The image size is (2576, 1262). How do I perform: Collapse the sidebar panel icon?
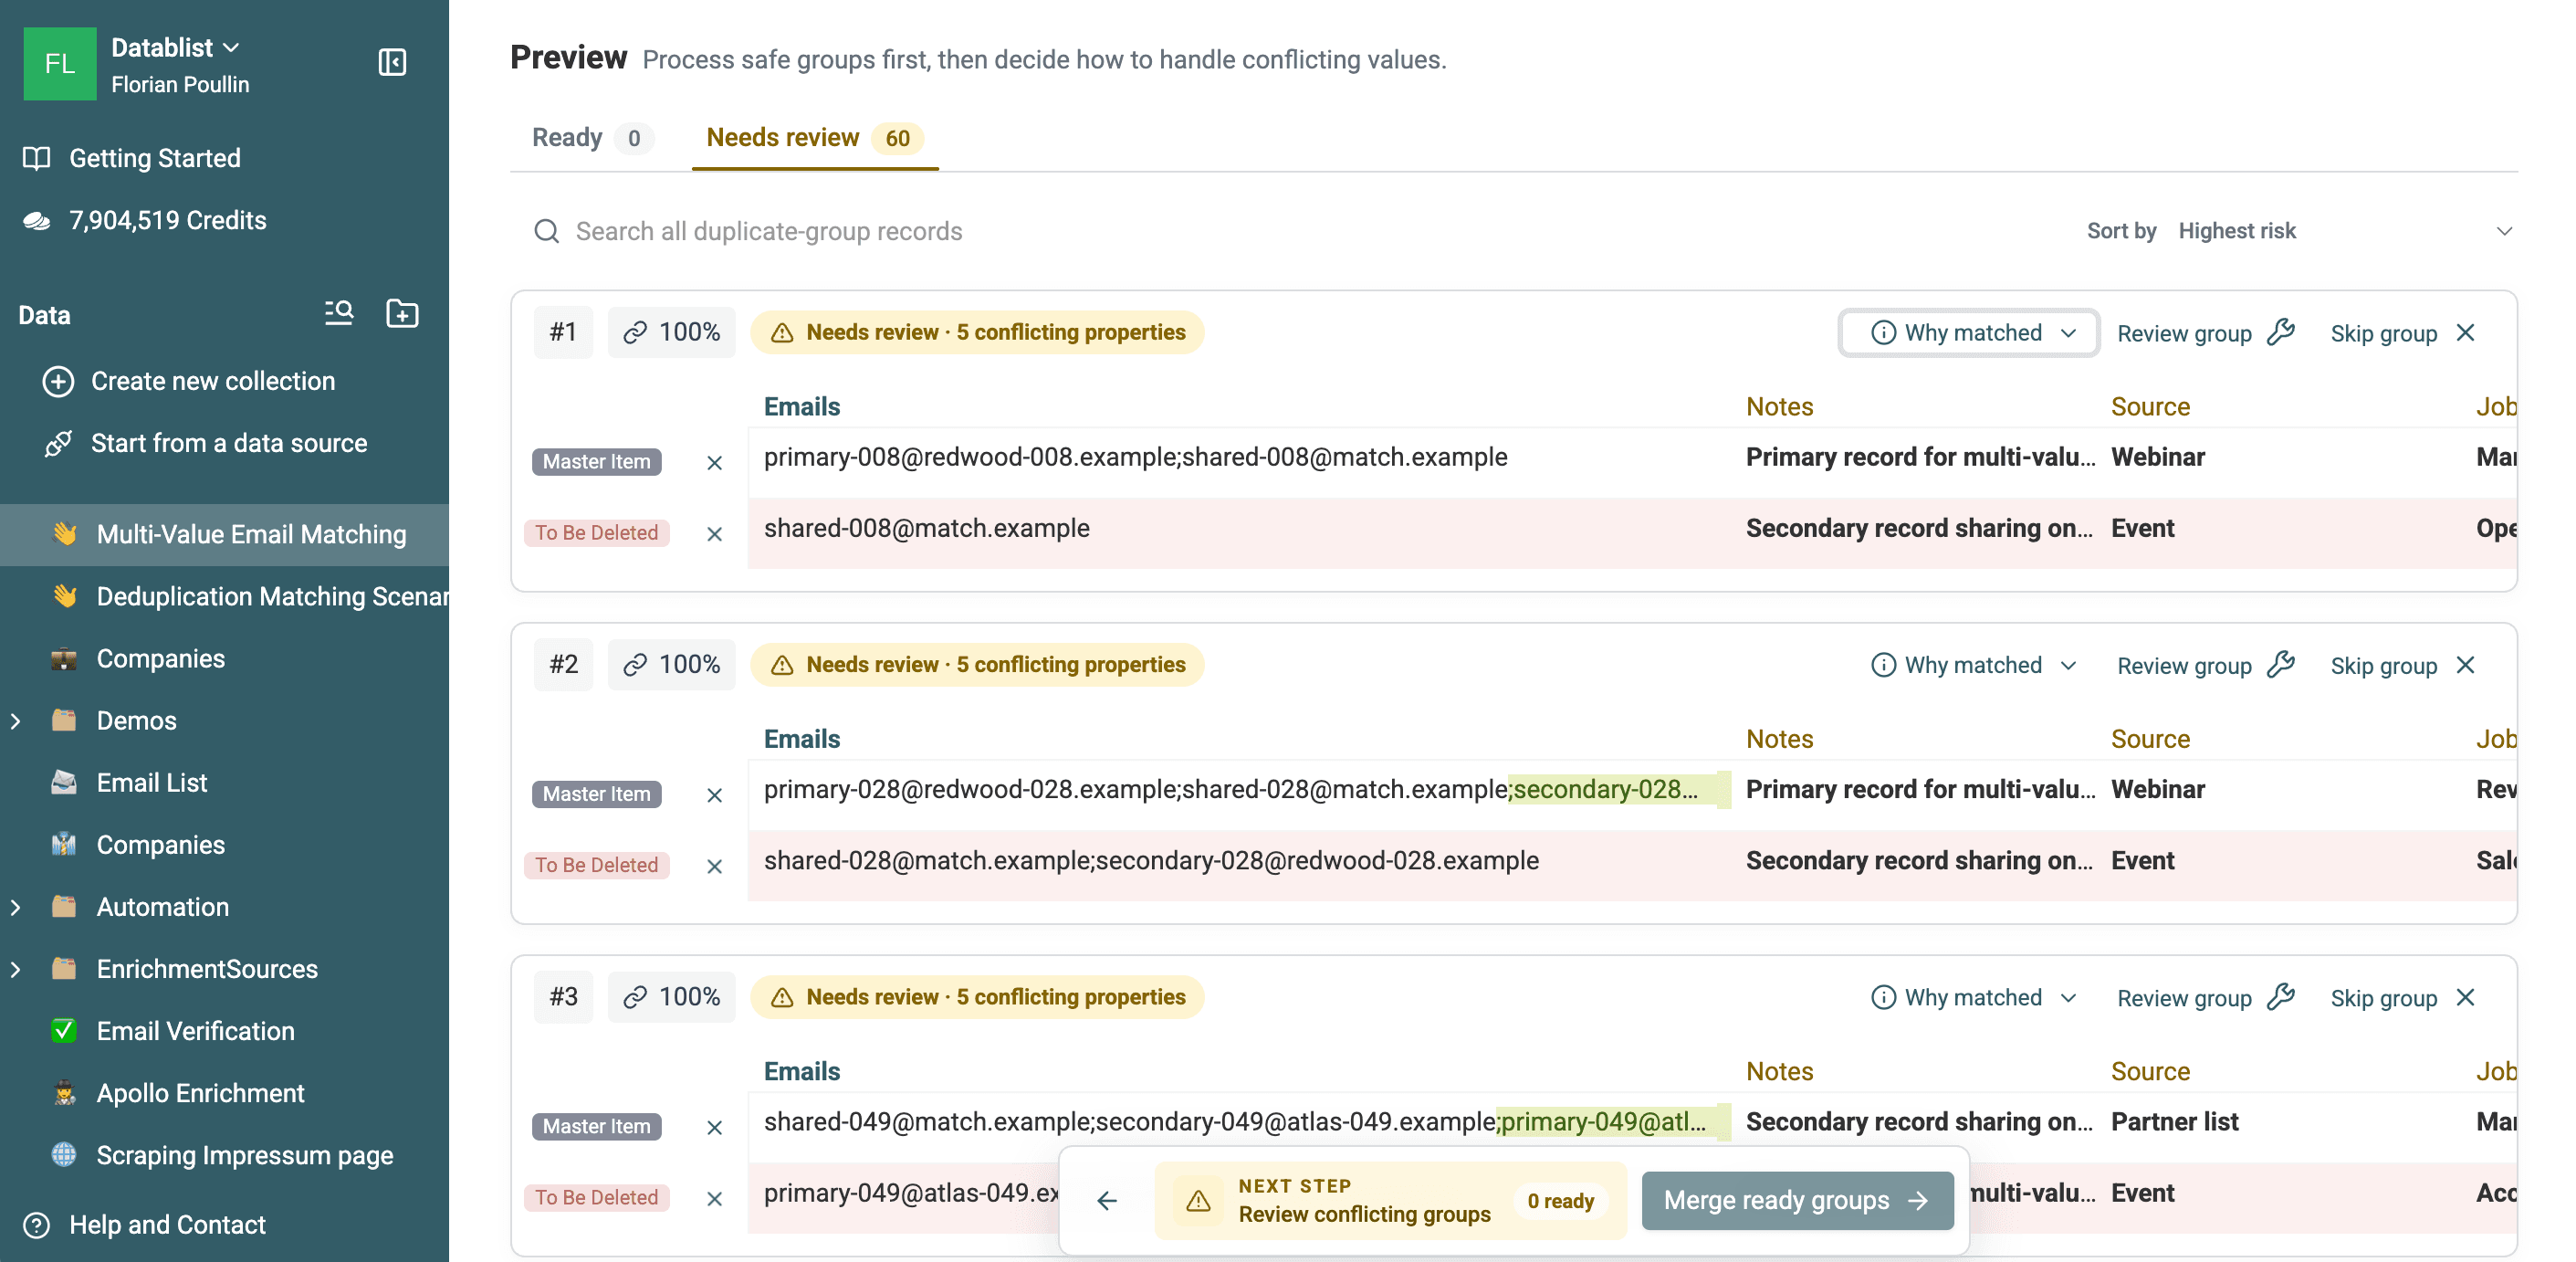click(x=392, y=62)
